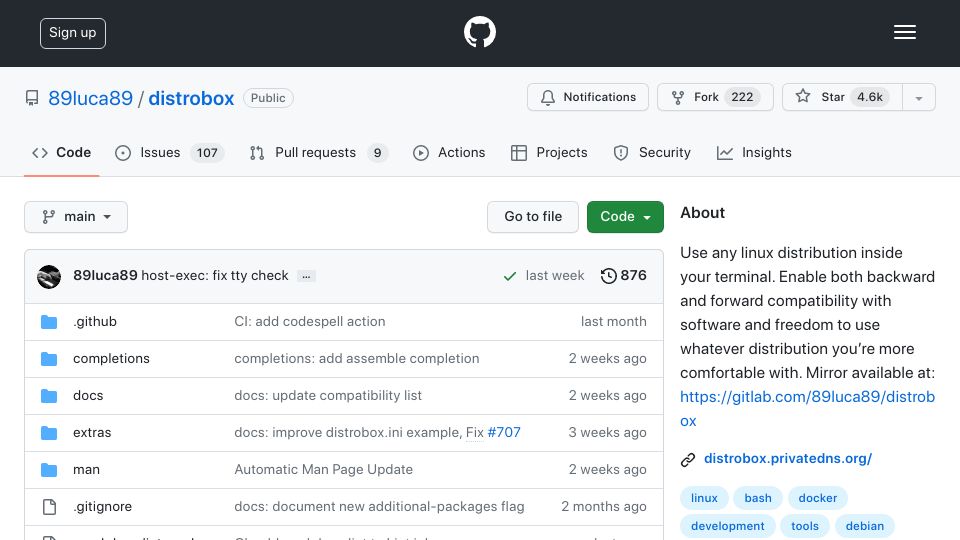Click the Star button
The image size is (960, 540).
click(x=842, y=97)
